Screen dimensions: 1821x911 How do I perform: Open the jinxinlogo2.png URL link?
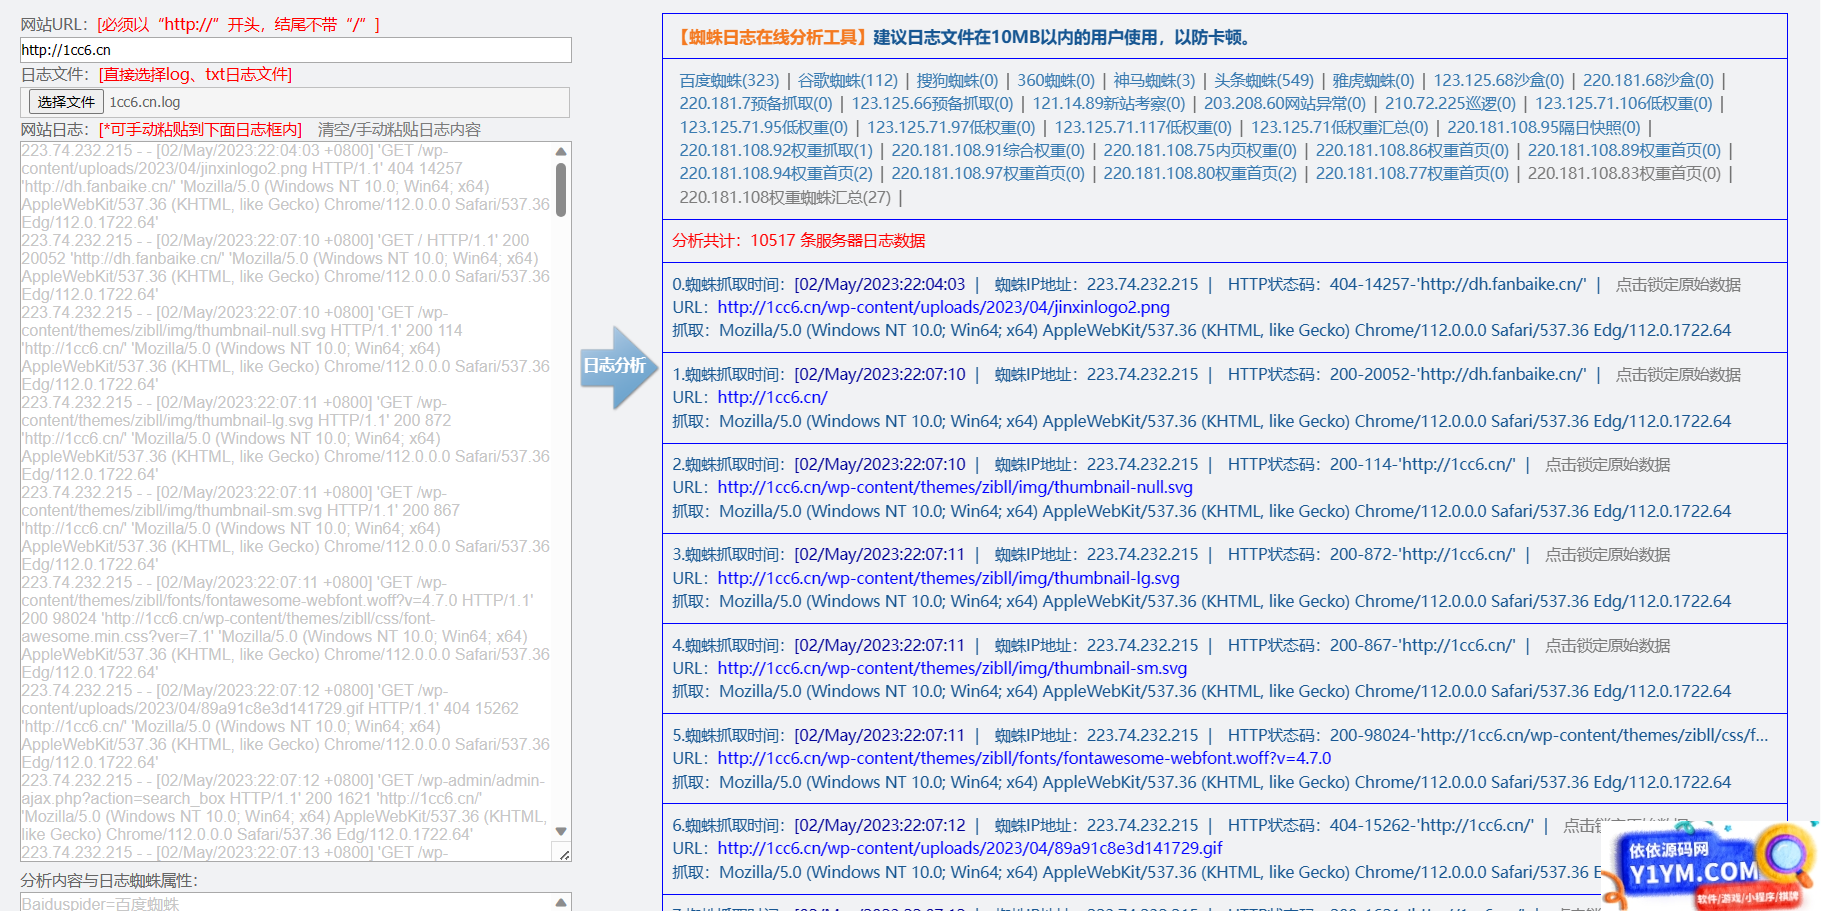[943, 307]
